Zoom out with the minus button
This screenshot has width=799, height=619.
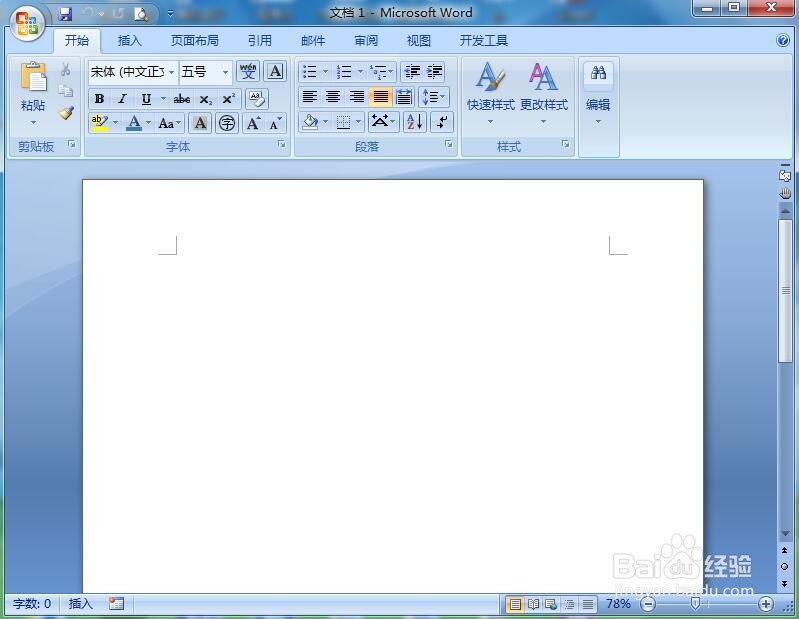click(x=648, y=604)
